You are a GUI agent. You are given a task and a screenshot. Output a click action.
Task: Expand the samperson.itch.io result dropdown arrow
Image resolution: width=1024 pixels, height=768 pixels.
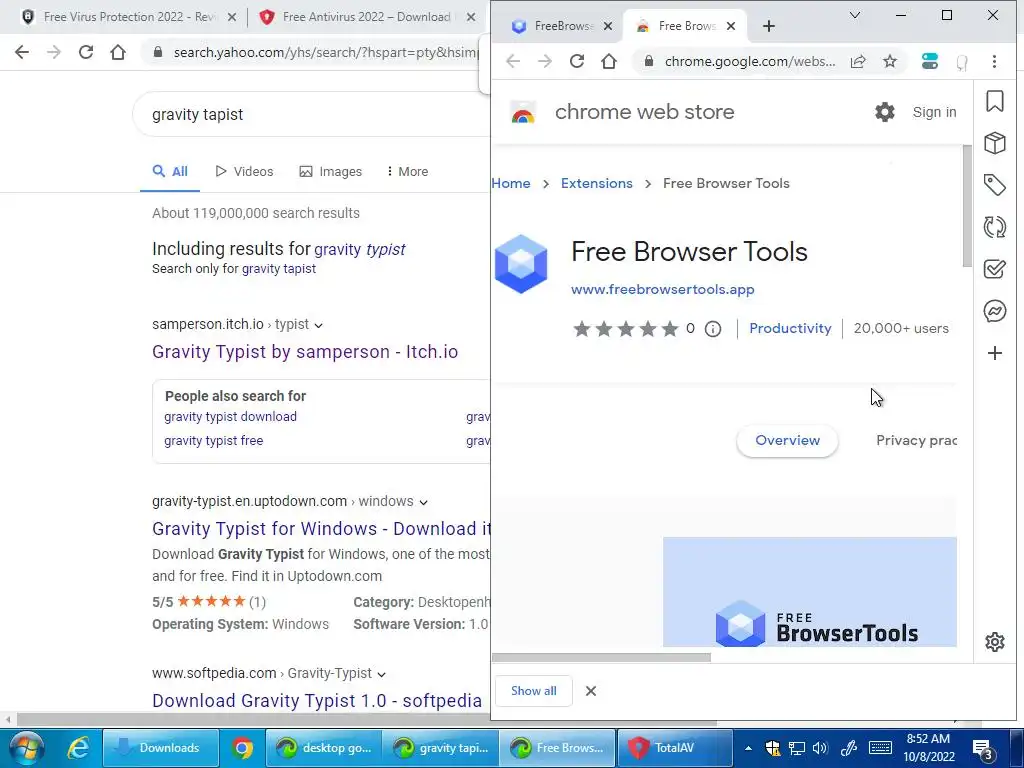[318, 325]
